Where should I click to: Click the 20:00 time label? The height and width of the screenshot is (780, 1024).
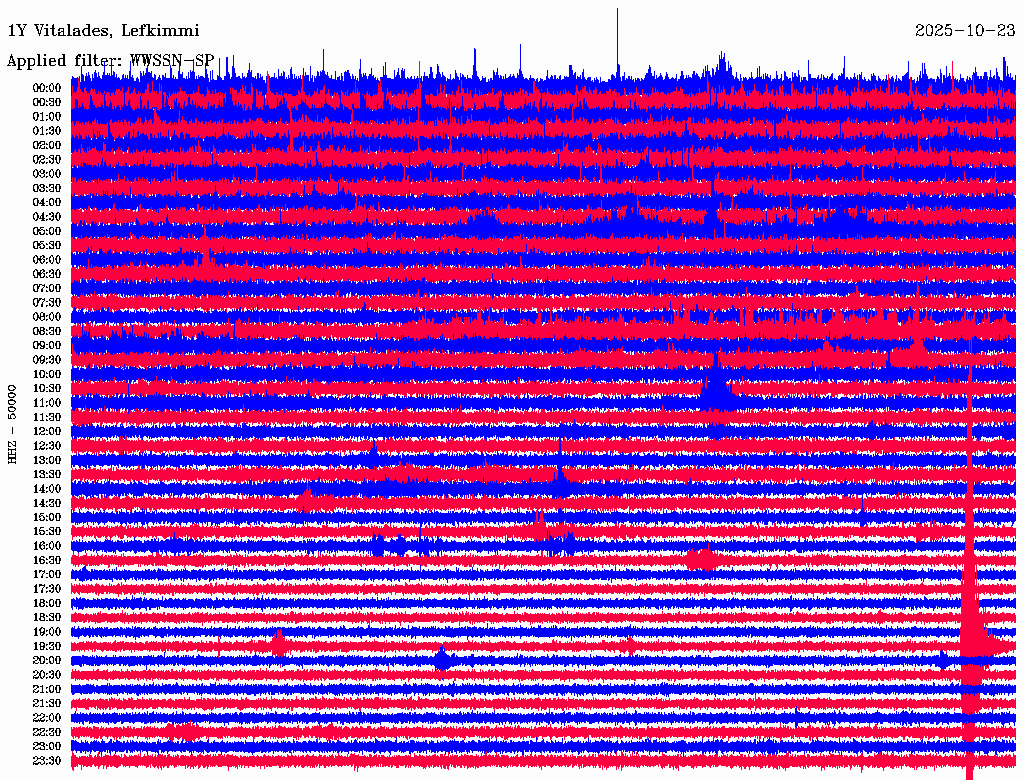[x=47, y=660]
